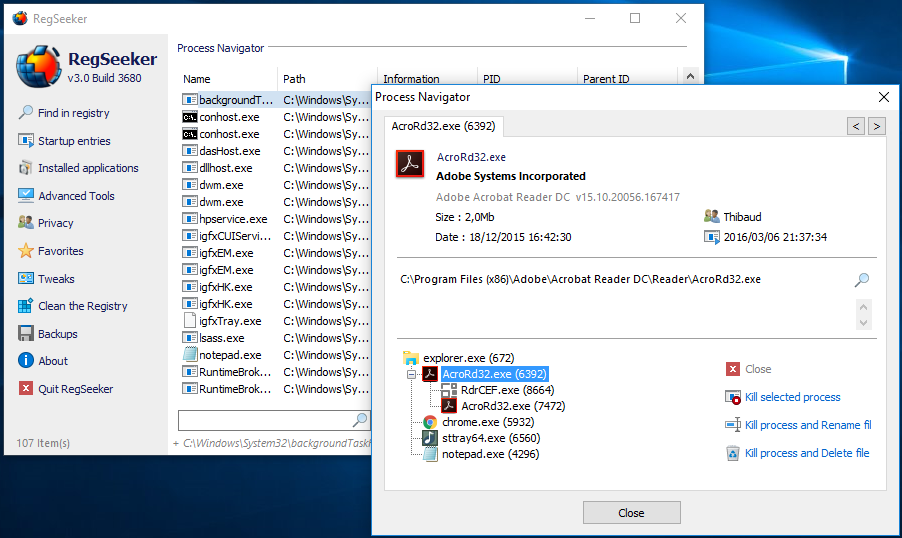
Task: Open the About page
Action: pos(43,361)
